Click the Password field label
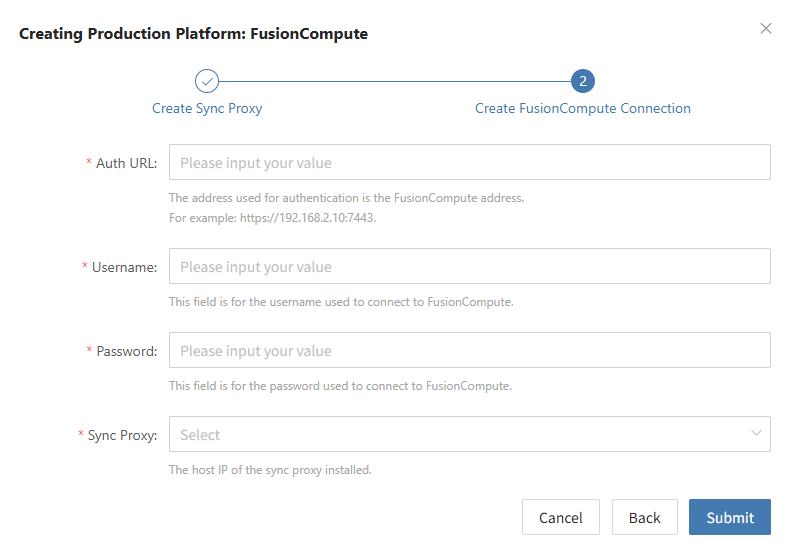The width and height of the screenshot is (792, 557). [127, 351]
